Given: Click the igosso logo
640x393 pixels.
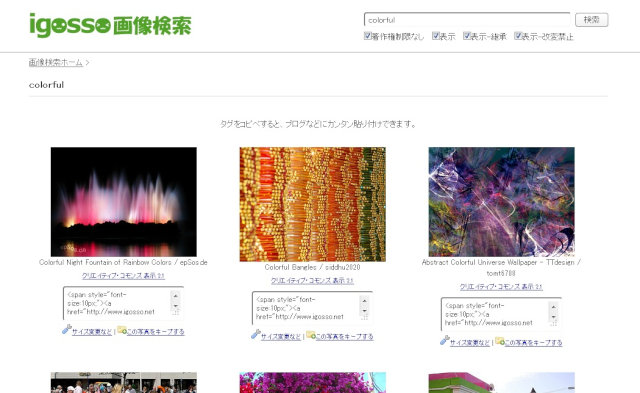Looking at the screenshot, I should coord(110,25).
